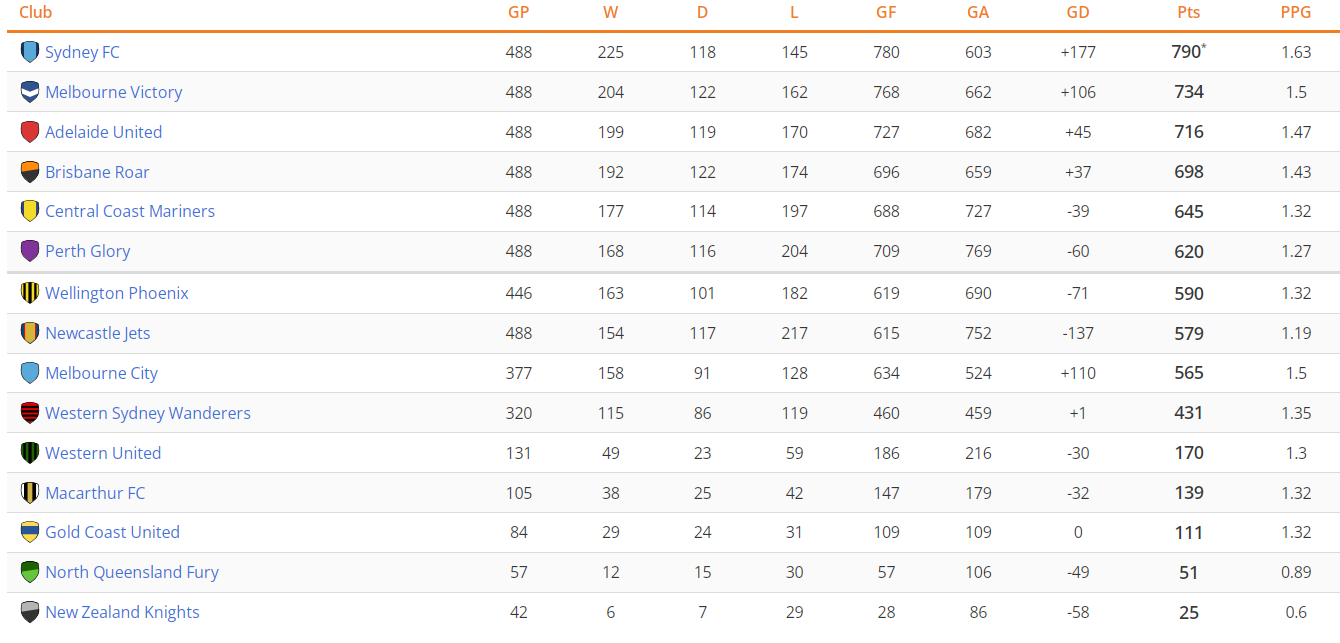Open the Western United club link

(103, 453)
